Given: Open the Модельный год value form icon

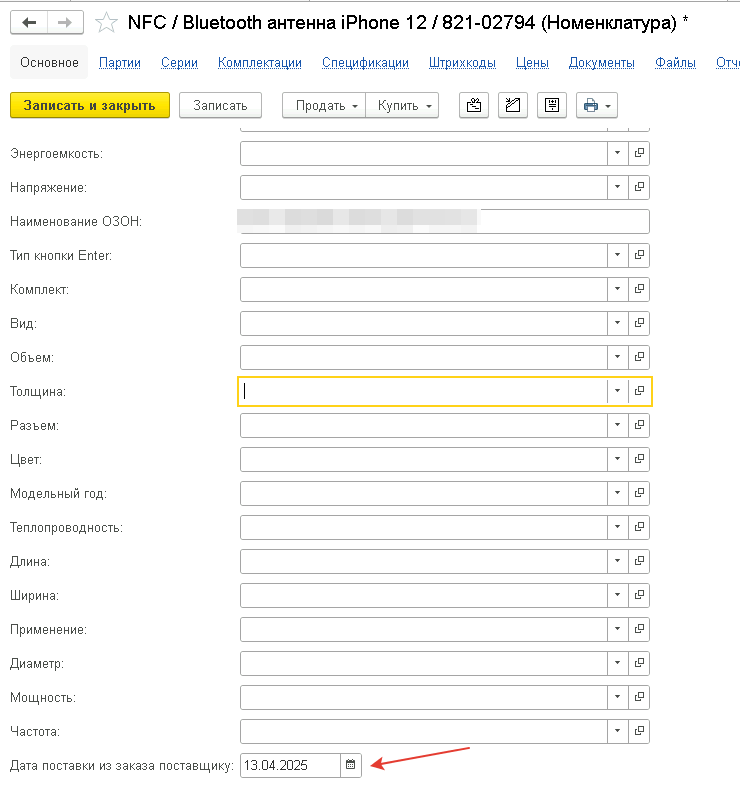Looking at the screenshot, I should click(x=639, y=493).
